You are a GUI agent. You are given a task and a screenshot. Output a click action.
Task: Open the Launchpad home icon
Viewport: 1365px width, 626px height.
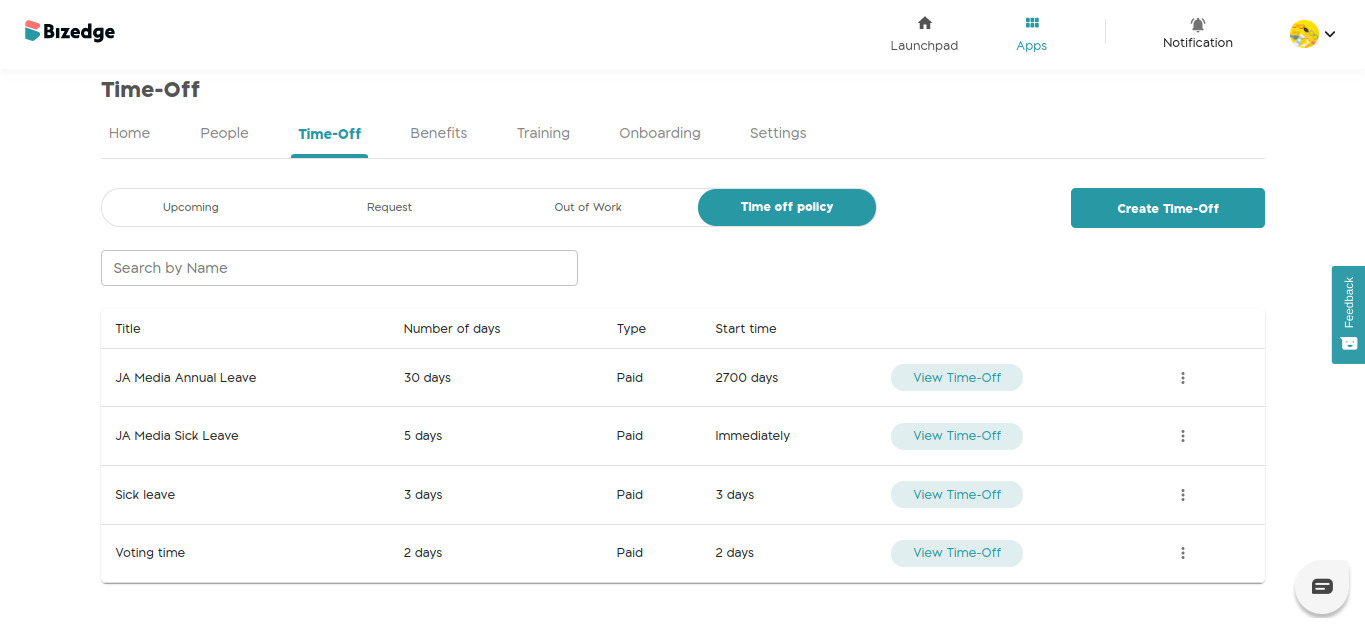click(x=924, y=23)
